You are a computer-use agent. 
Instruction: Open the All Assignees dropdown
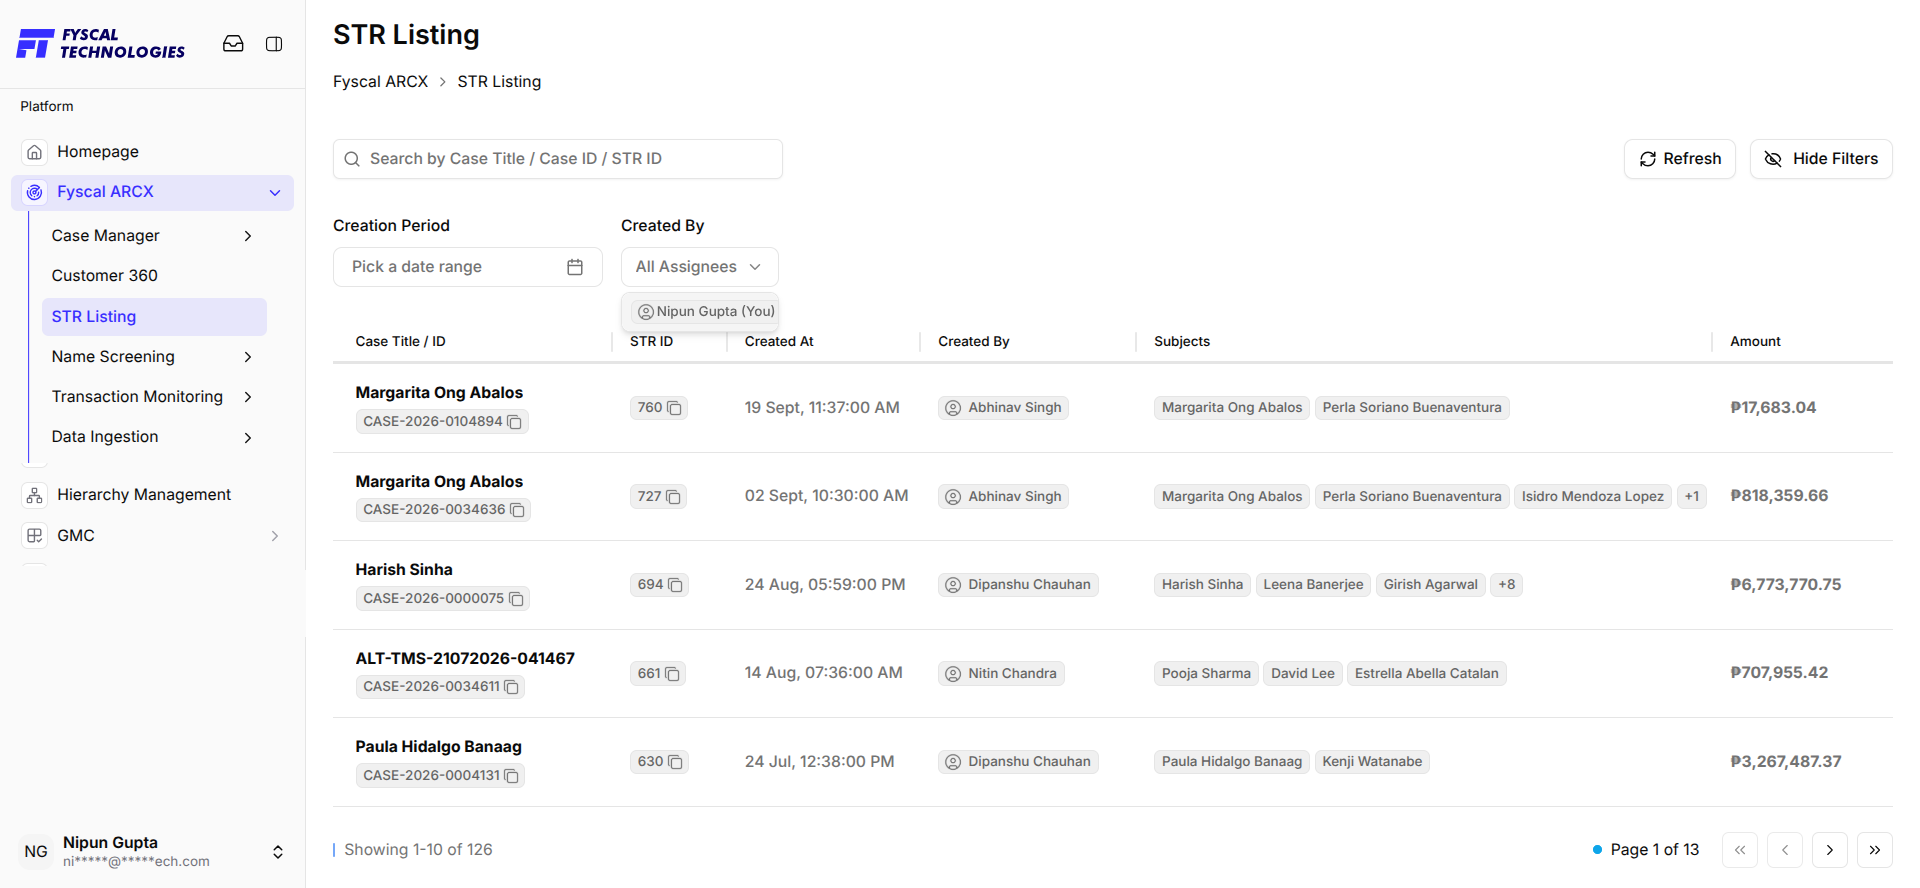point(700,267)
